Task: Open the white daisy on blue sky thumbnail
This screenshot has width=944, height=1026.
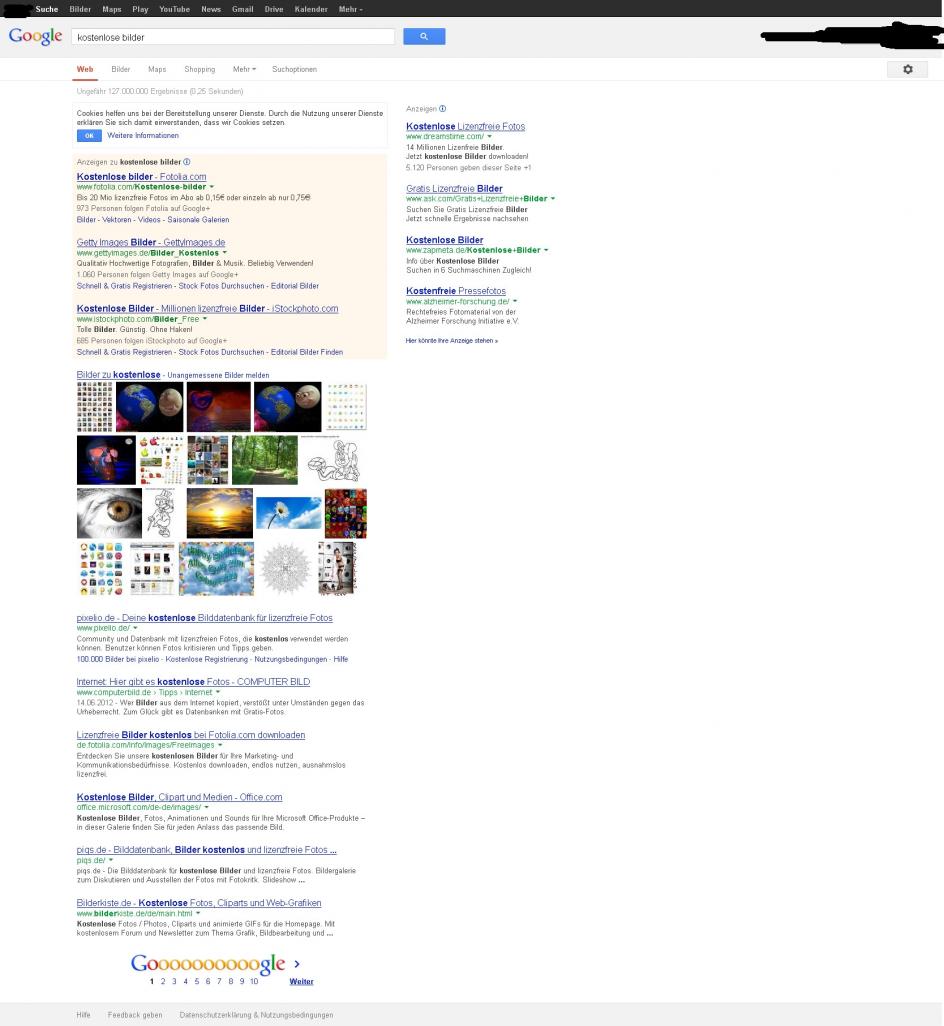Action: 288,513
